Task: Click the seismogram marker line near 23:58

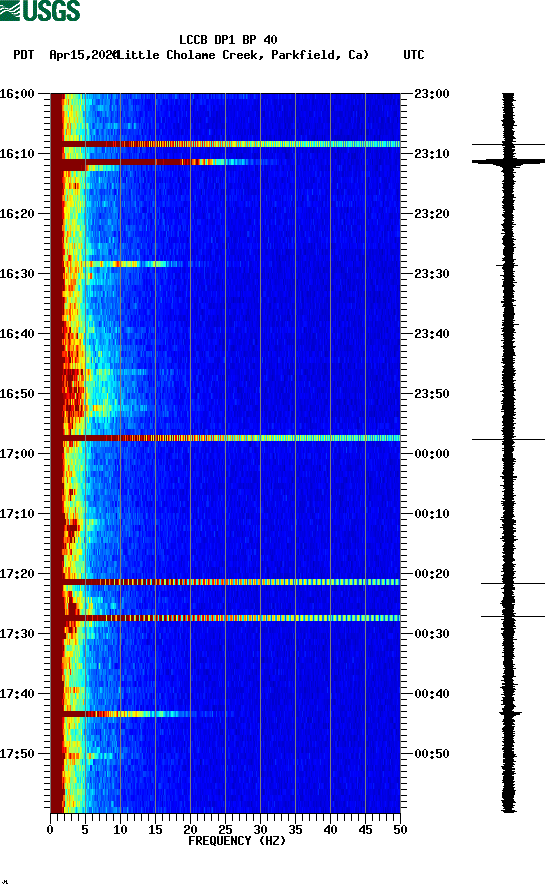Action: coord(508,439)
